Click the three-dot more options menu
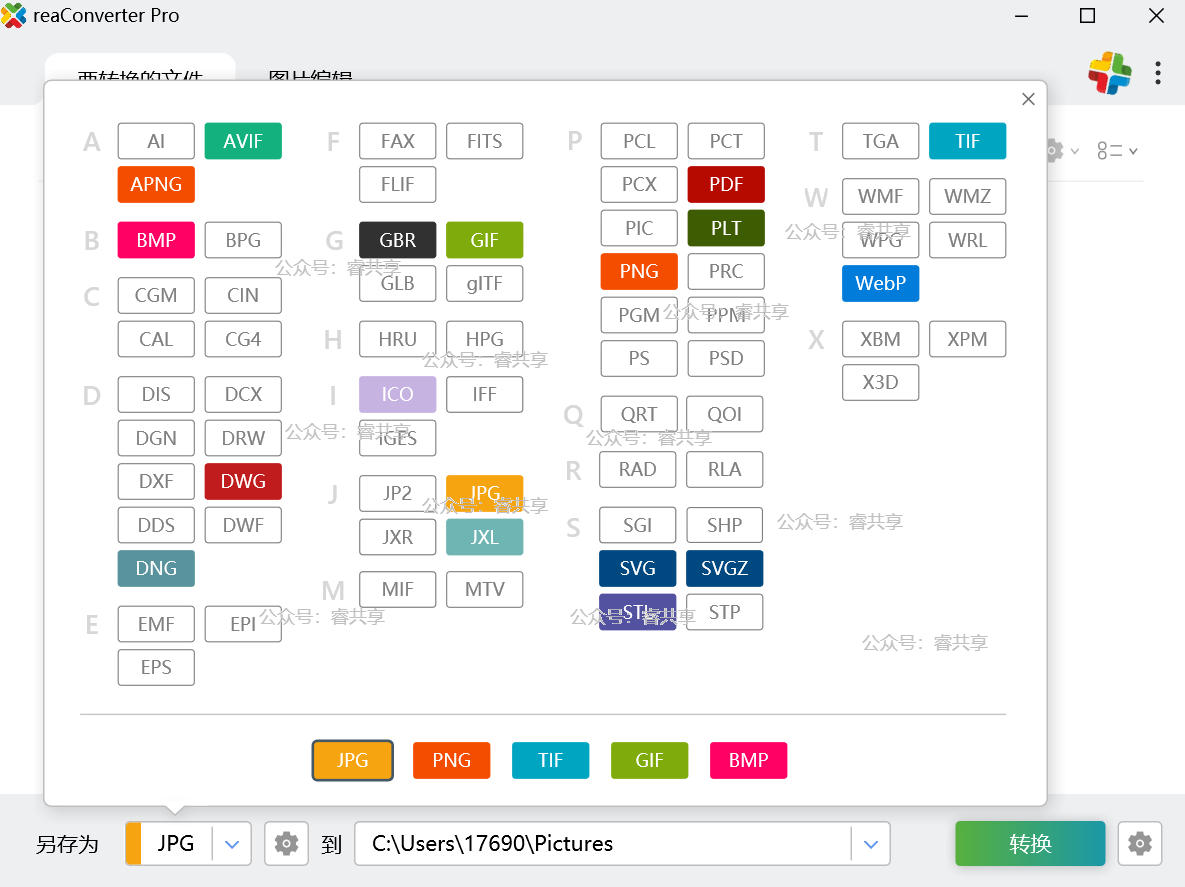1185x887 pixels. point(1157,73)
